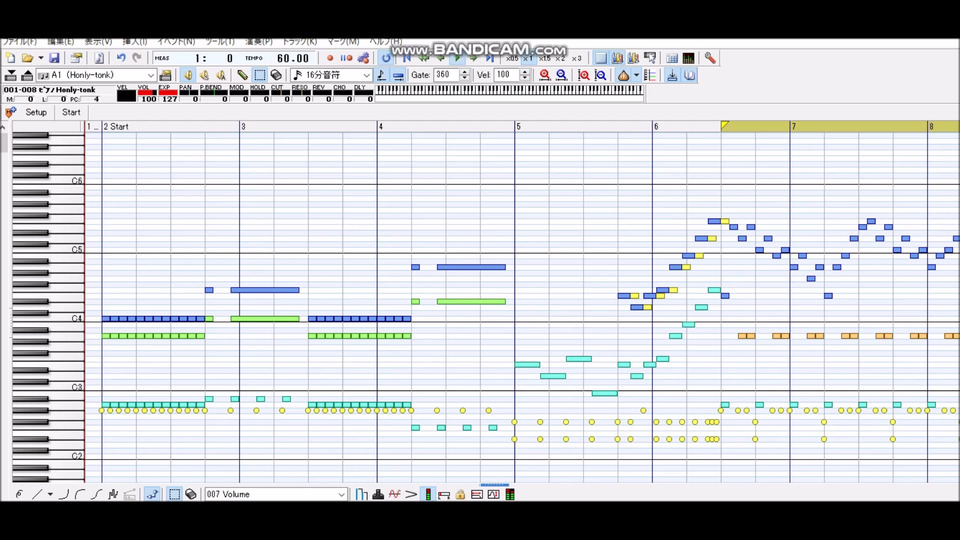
Task: Click the onion skin icon
Action: coord(623,75)
